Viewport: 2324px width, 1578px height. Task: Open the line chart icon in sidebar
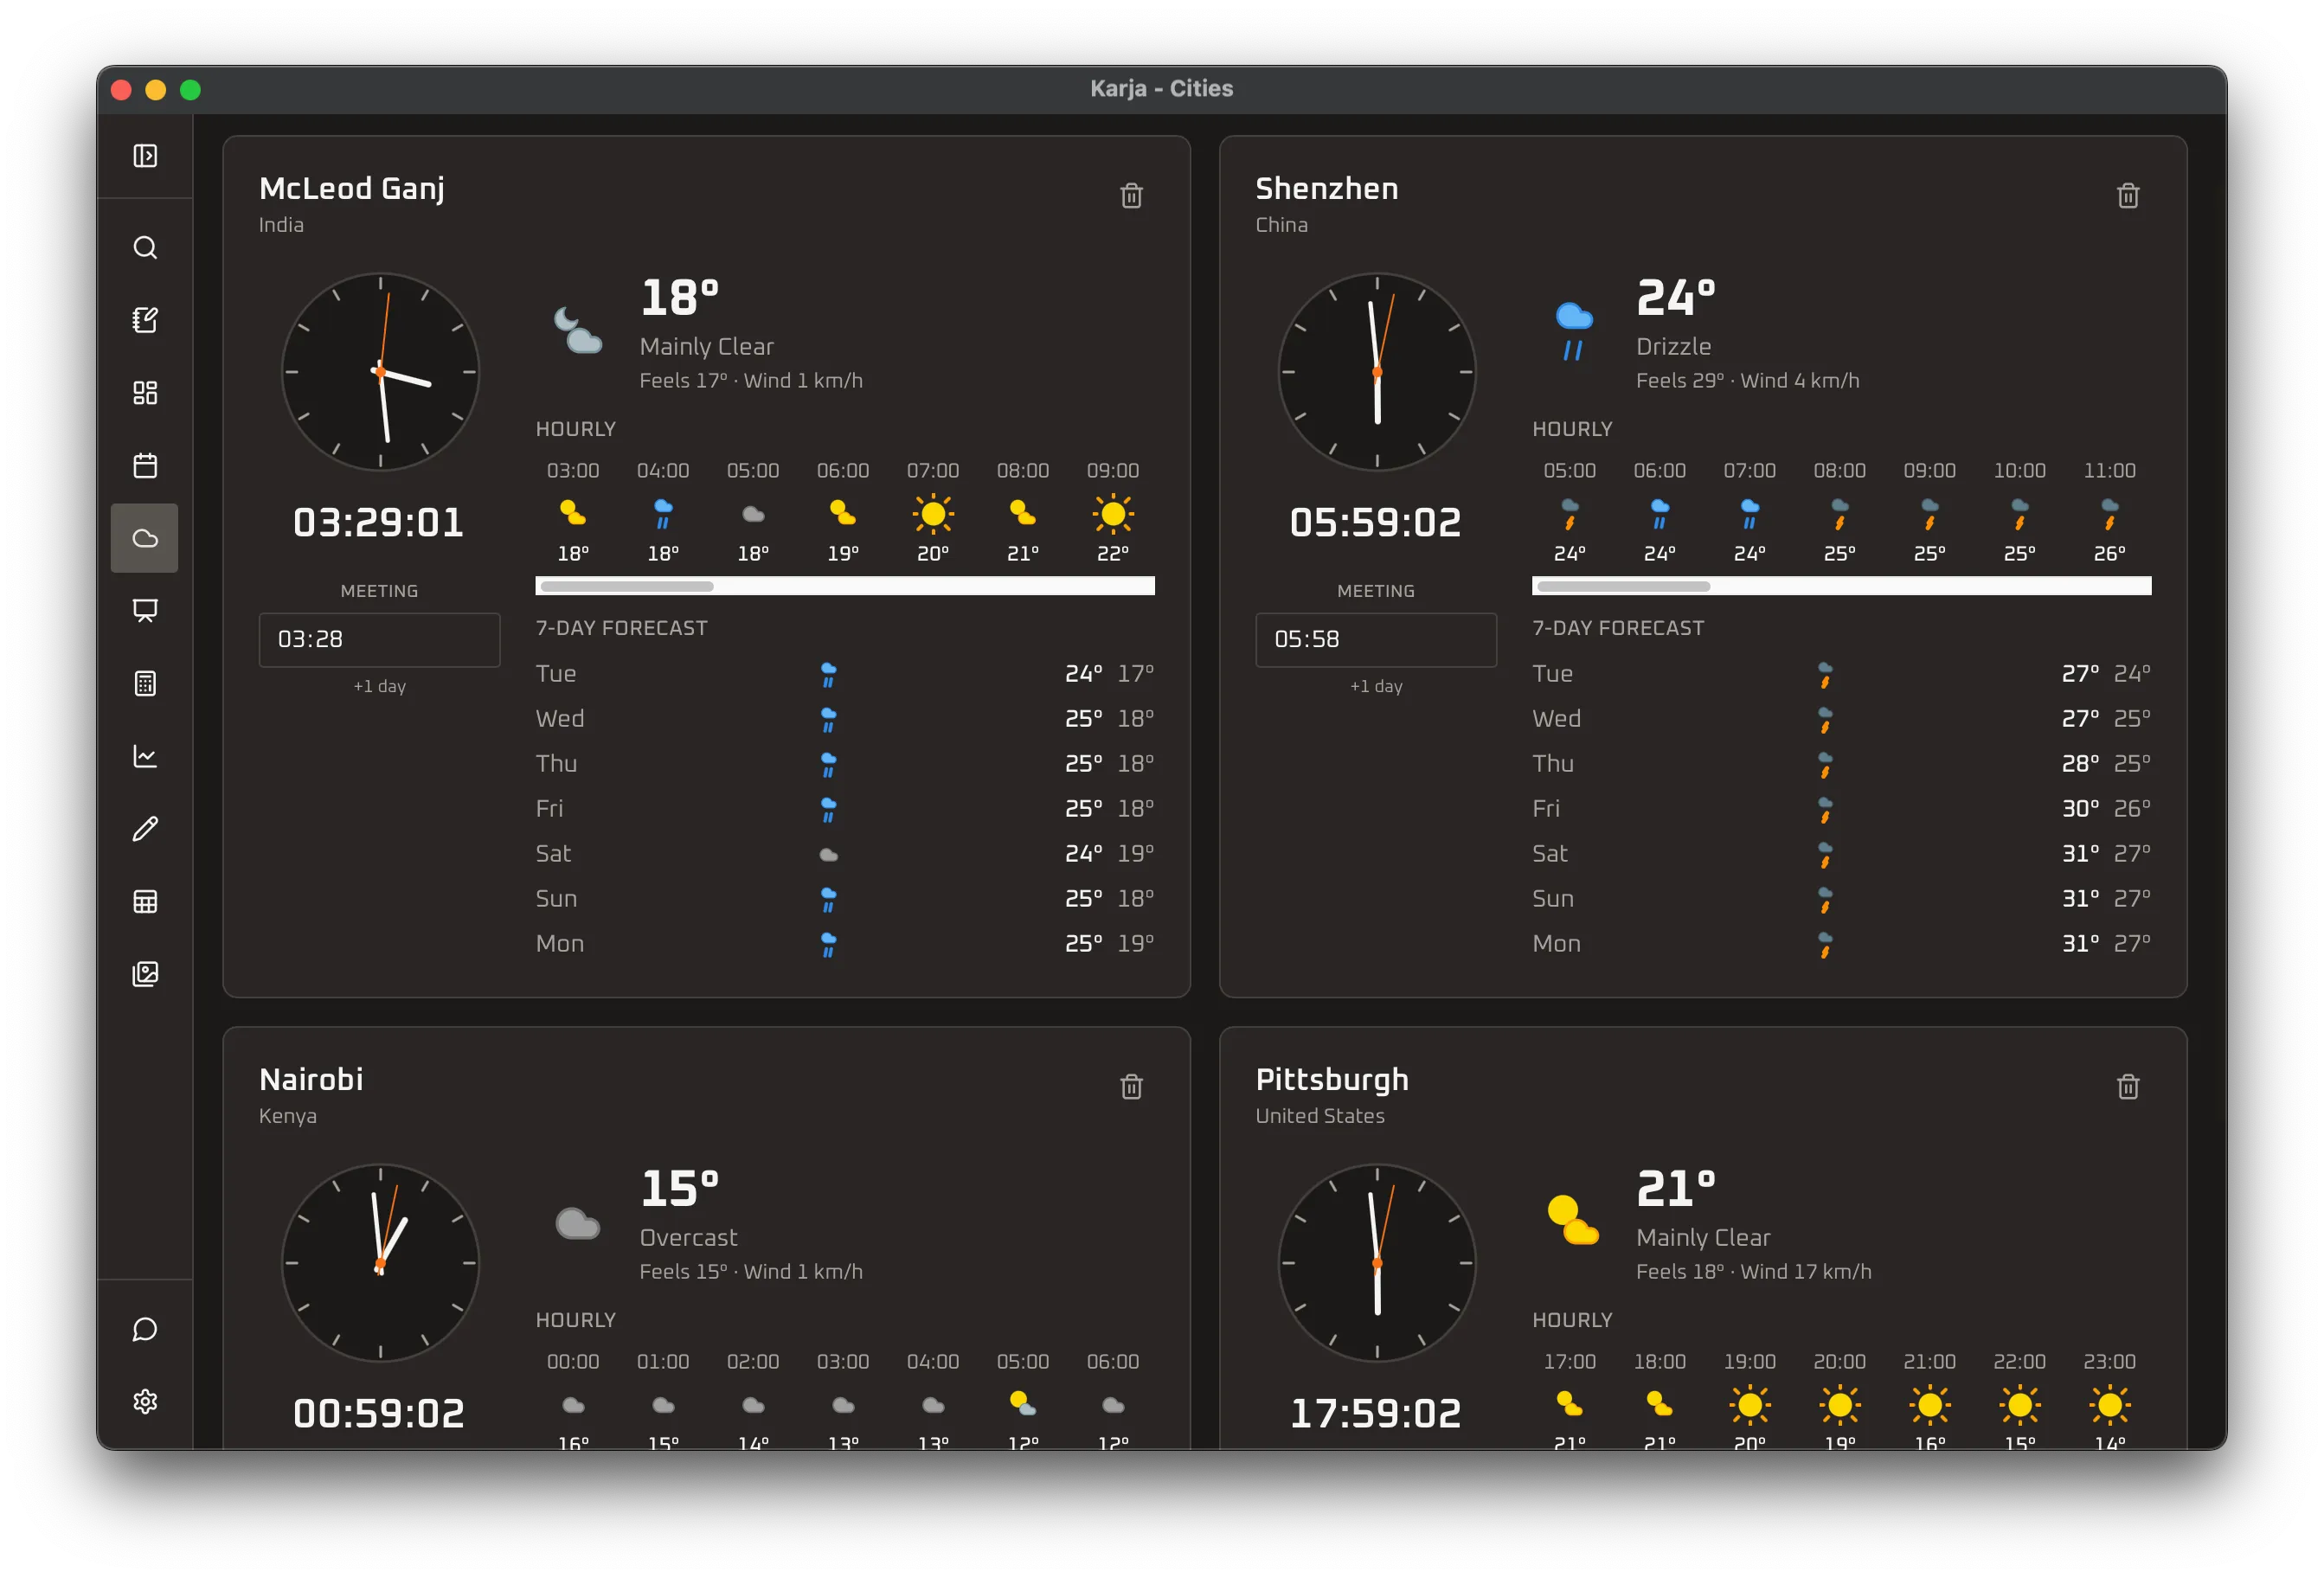[145, 756]
